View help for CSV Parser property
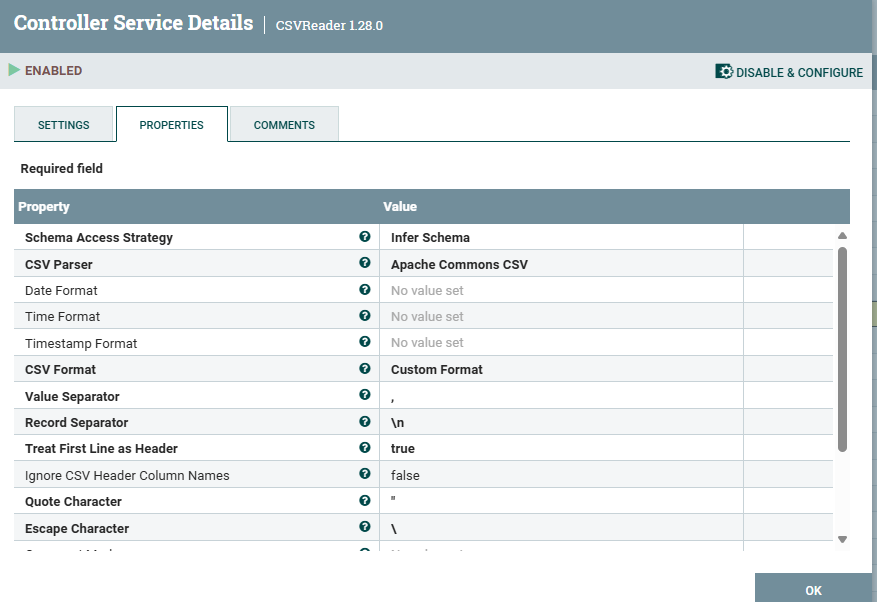Screen dimensions: 877x602 (365, 263)
